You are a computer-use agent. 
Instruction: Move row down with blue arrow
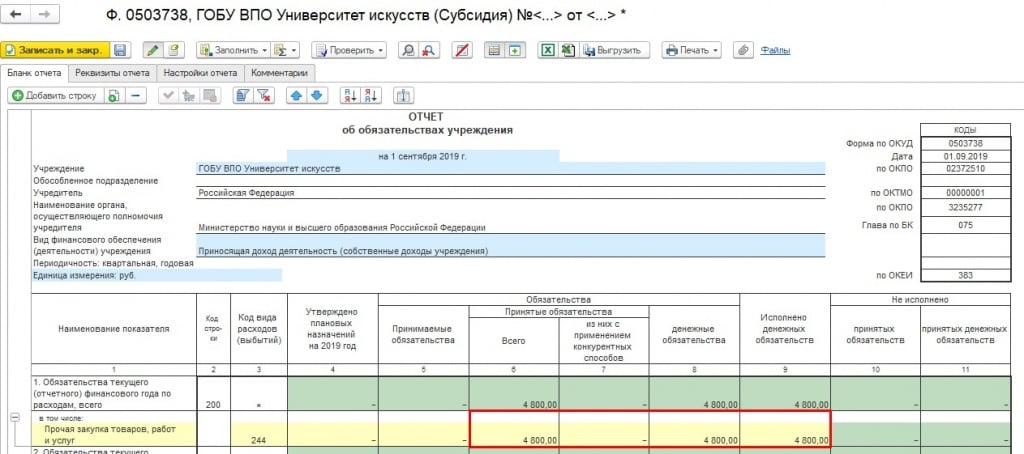(x=316, y=96)
